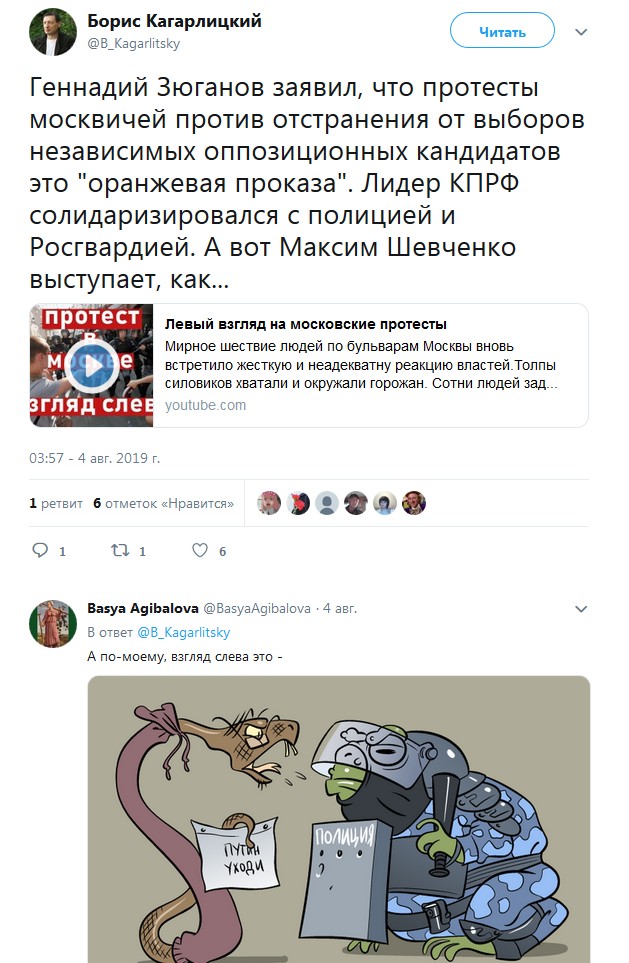
Task: Click the Борис Кагарлицкий display name
Action: pos(174,21)
